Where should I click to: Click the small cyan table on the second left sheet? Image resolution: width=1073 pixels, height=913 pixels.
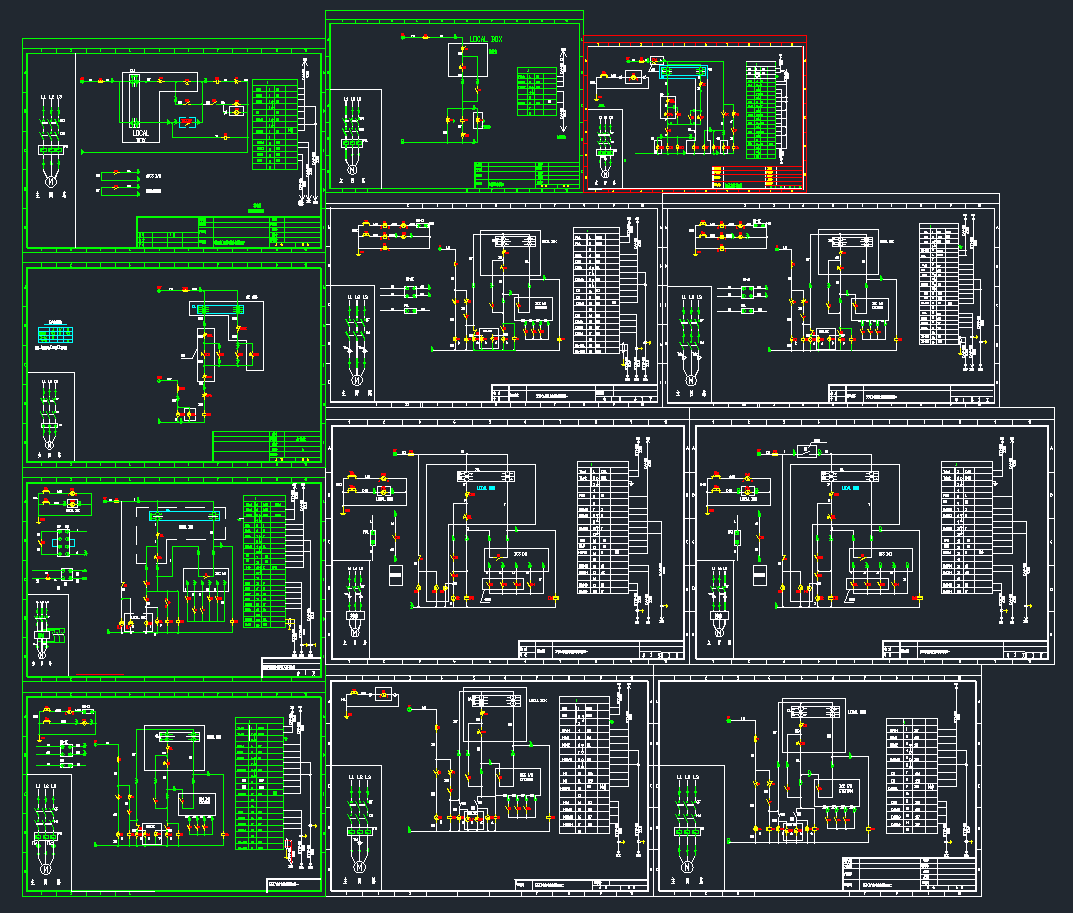click(53, 333)
